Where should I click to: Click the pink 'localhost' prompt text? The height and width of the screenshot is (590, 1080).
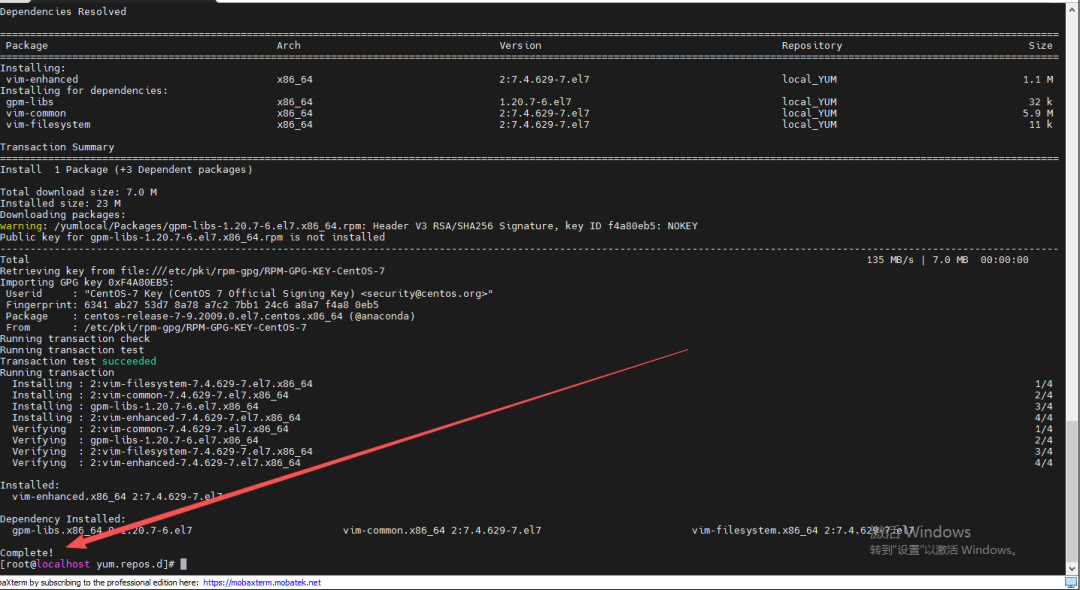click(63, 564)
